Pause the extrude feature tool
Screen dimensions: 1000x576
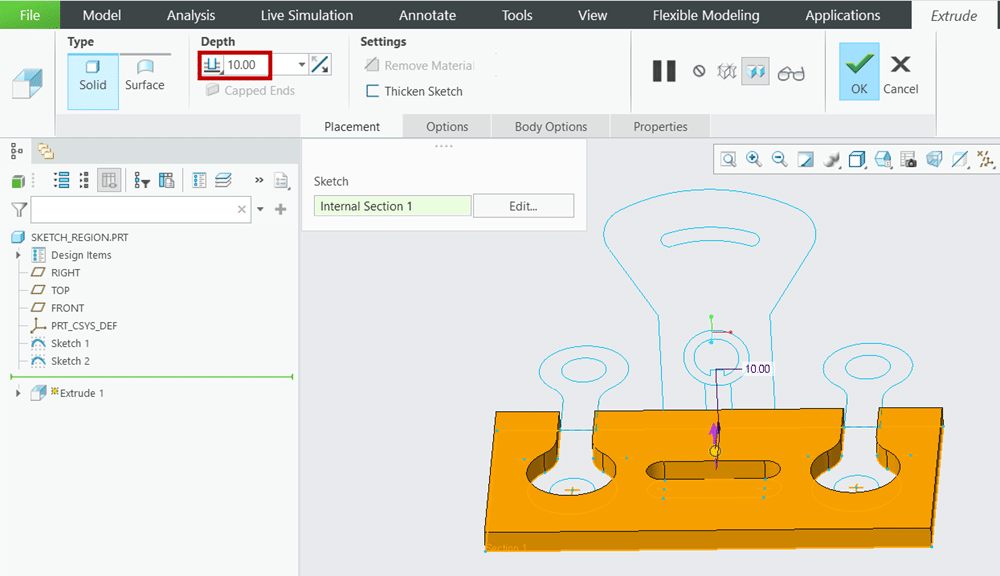(664, 72)
